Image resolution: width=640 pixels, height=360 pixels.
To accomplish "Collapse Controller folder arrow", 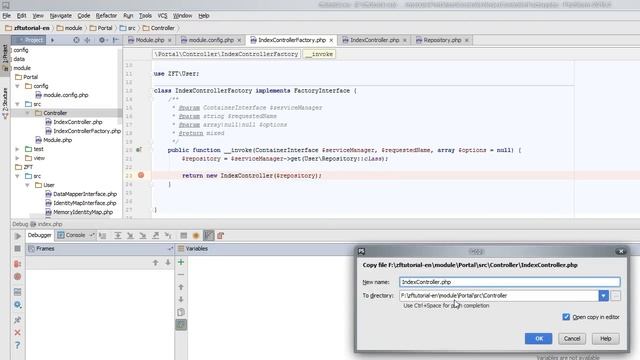I will [x=27, y=113].
